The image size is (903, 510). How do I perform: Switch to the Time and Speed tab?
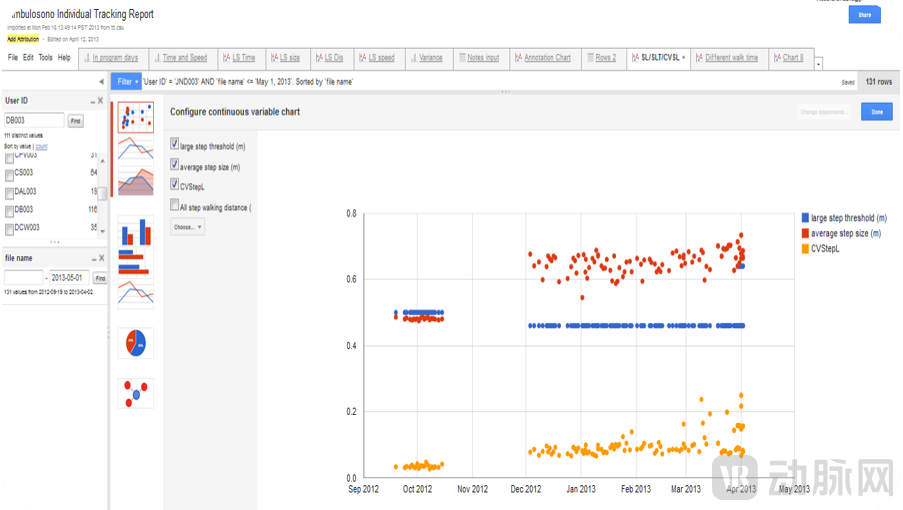click(183, 58)
